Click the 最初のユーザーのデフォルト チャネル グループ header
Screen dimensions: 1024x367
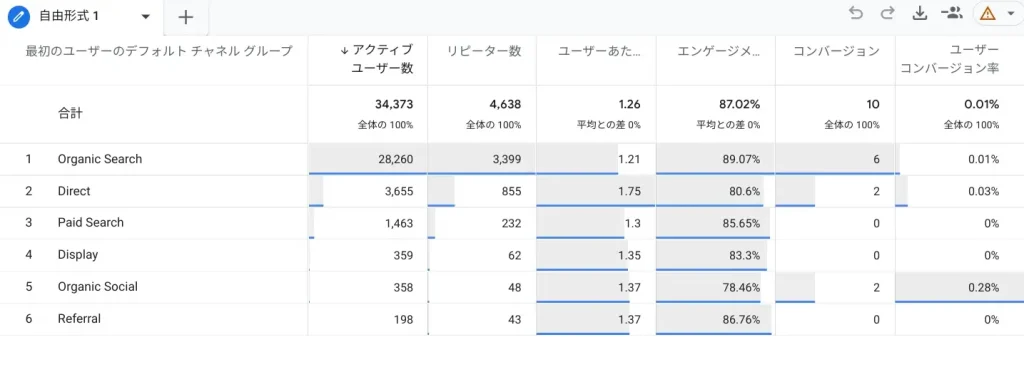point(159,51)
